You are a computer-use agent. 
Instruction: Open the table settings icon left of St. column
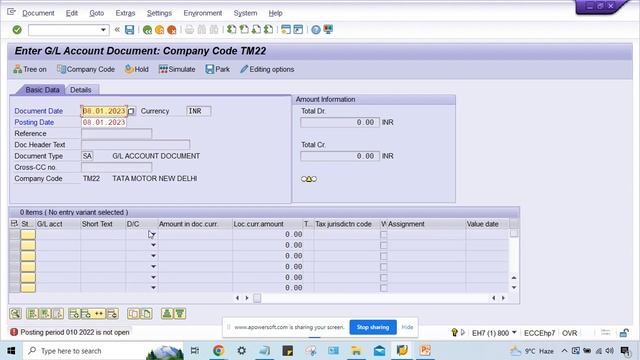pyautogui.click(x=14, y=224)
